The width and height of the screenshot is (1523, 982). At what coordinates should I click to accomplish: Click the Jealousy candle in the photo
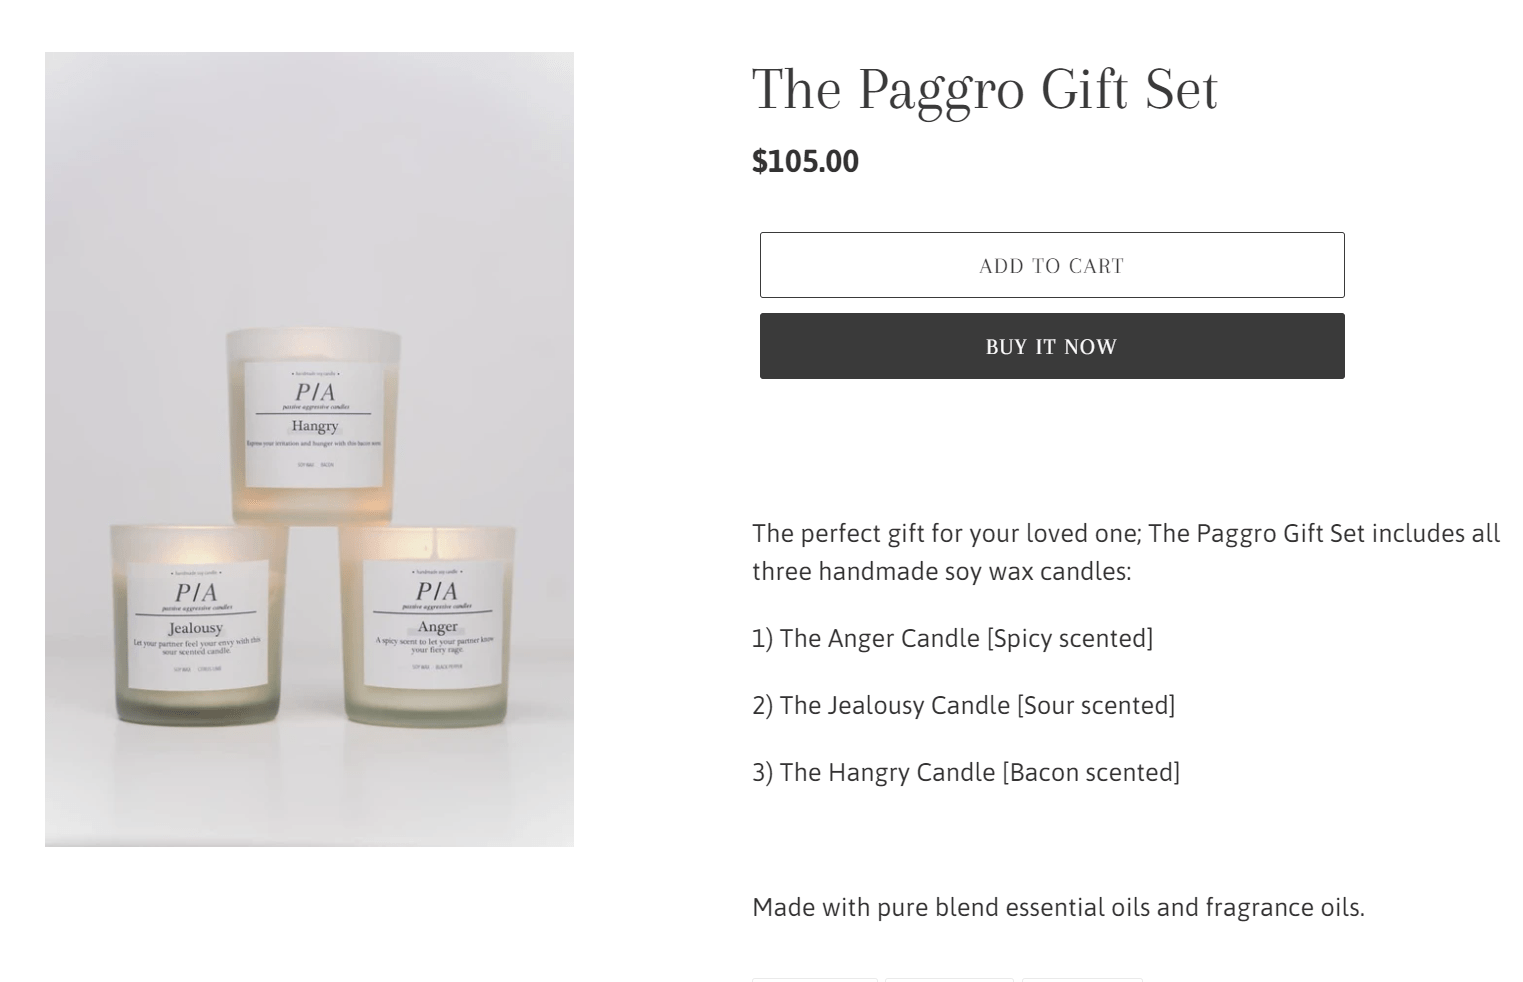click(197, 622)
